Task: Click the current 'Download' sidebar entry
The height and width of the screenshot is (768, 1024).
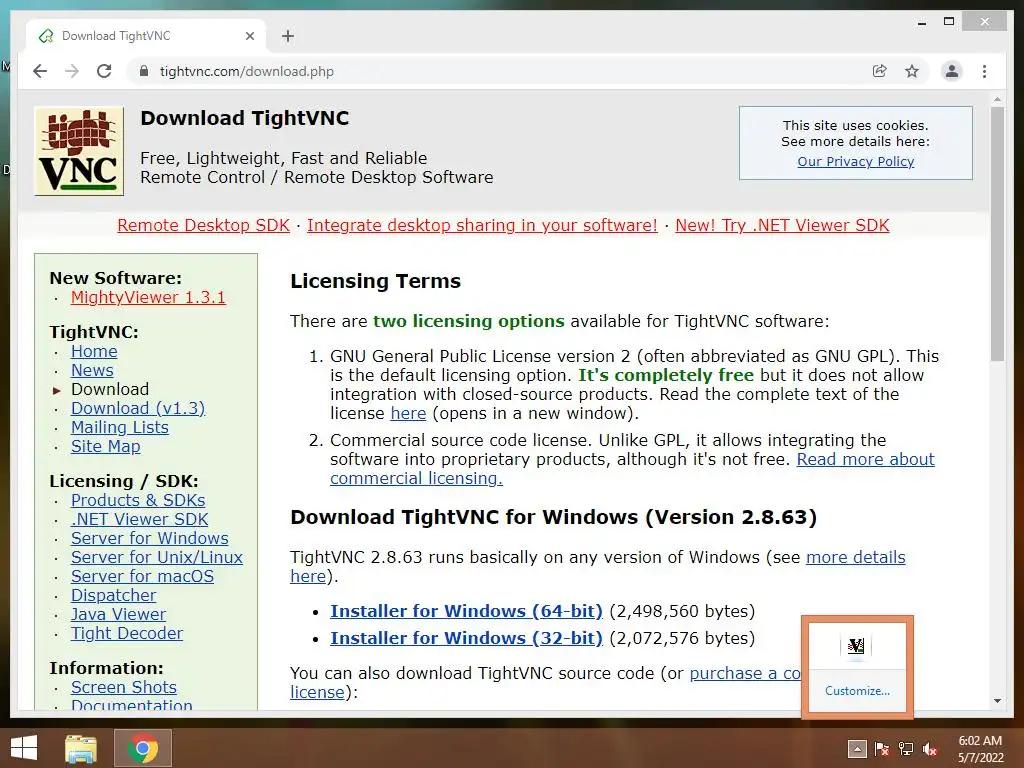Action: pos(110,389)
